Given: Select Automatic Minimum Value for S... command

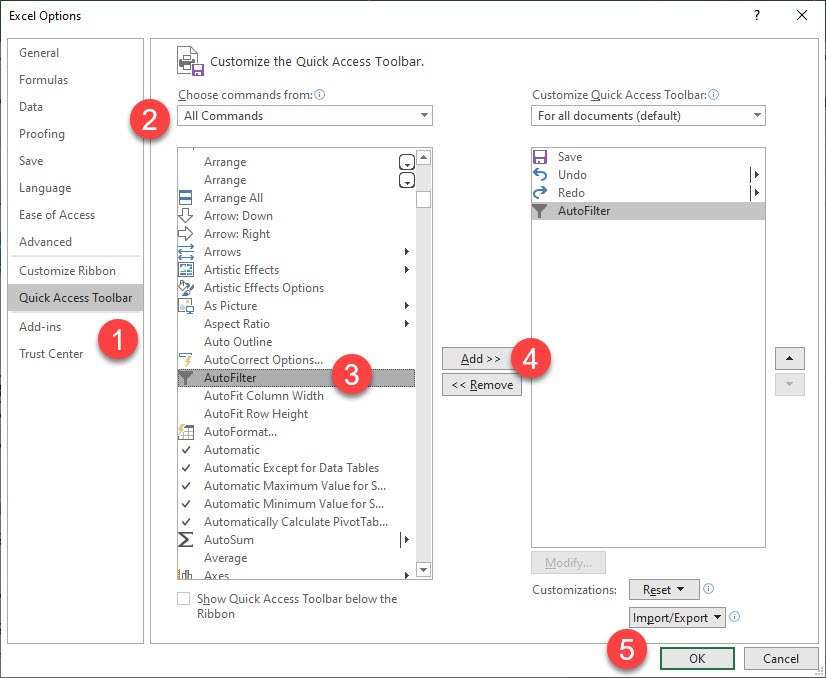Looking at the screenshot, I should tap(296, 504).
